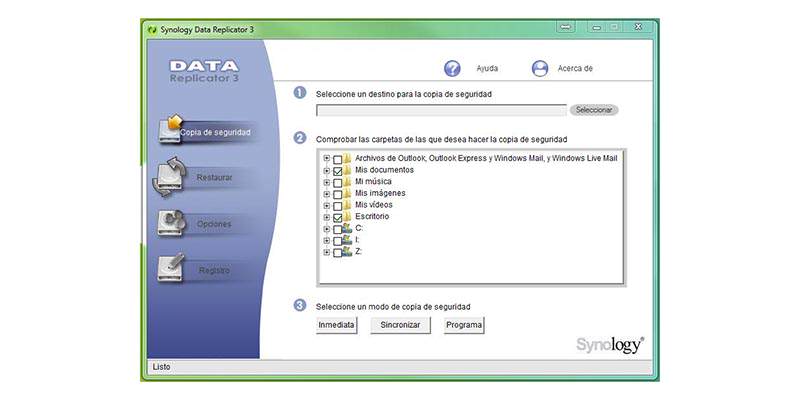Select the Mi música tree label
Screen dimensions: 800x400
tap(373, 182)
